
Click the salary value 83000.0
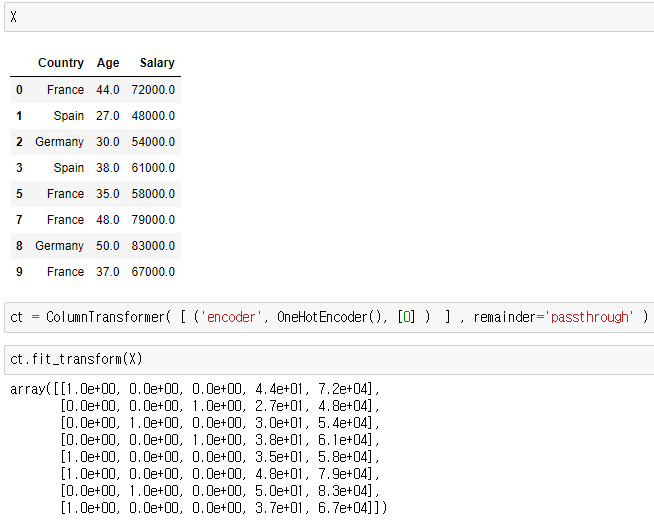coord(153,246)
